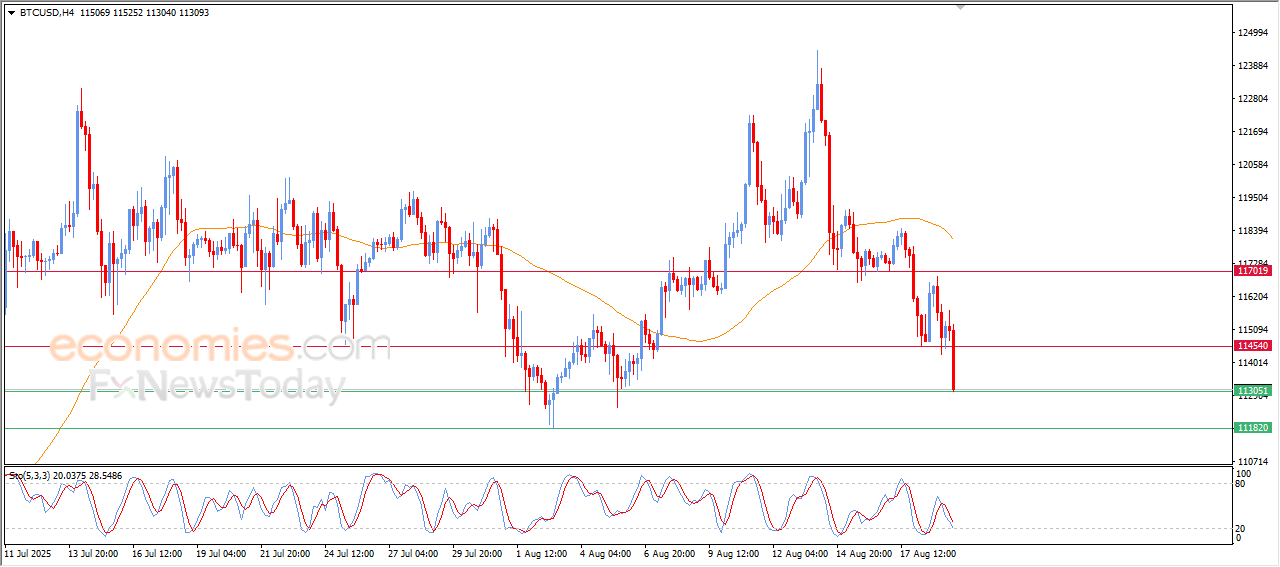Image resolution: width=1280 pixels, height=567 pixels.
Task: Click the small arrow beside BTCUSD,H4
Action: click(11, 13)
